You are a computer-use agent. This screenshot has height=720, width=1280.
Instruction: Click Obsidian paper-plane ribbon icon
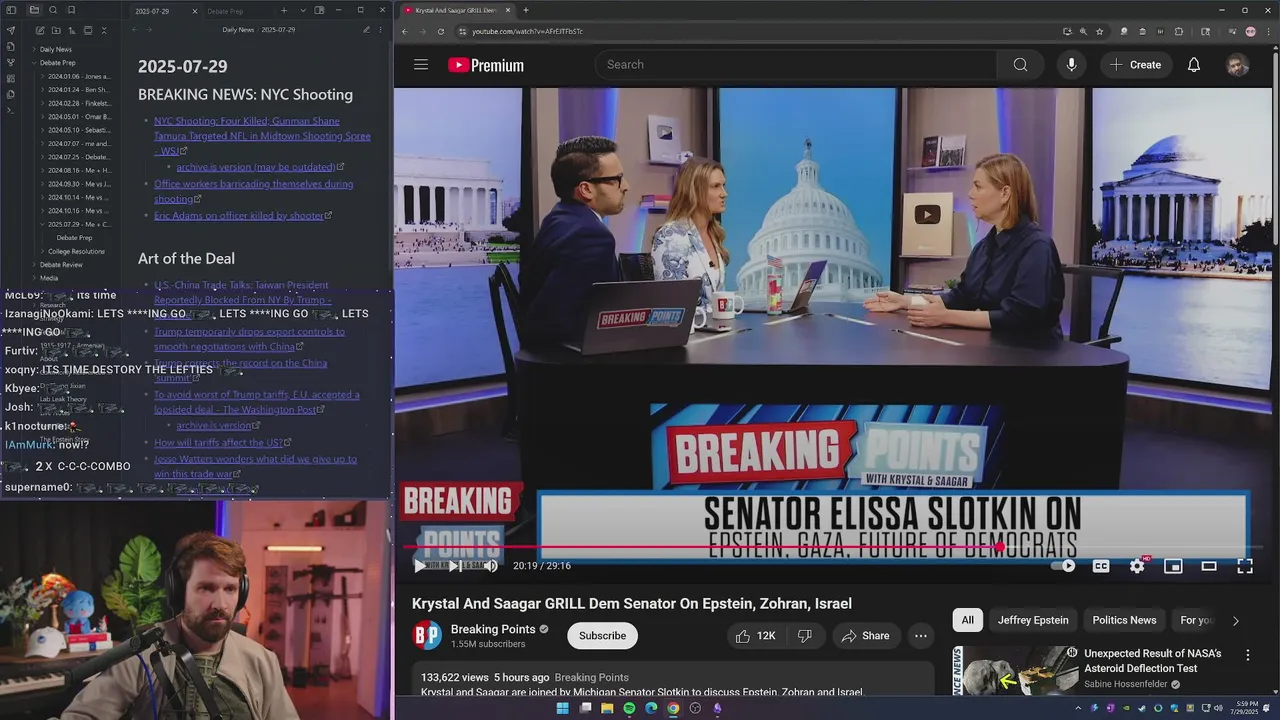pos(11,30)
